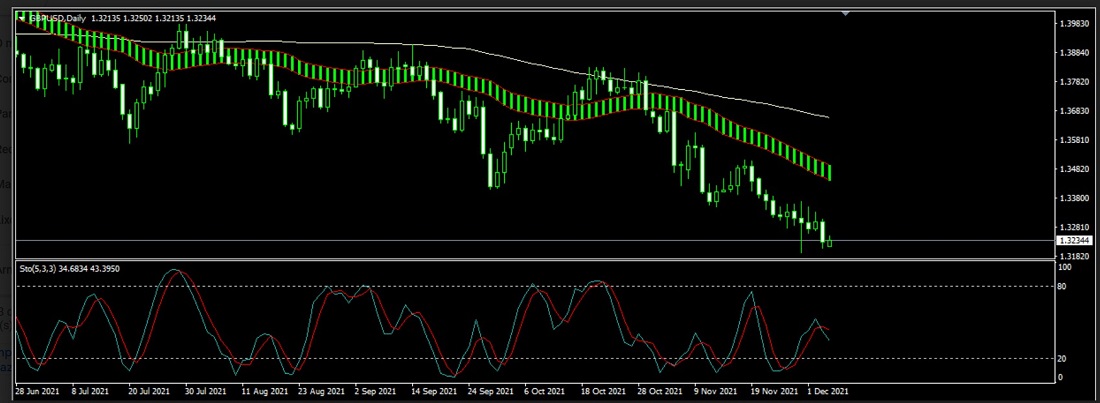The height and width of the screenshot is (403, 1100).
Task: Click the 1.39830 price axis label
Action: (x=1074, y=22)
